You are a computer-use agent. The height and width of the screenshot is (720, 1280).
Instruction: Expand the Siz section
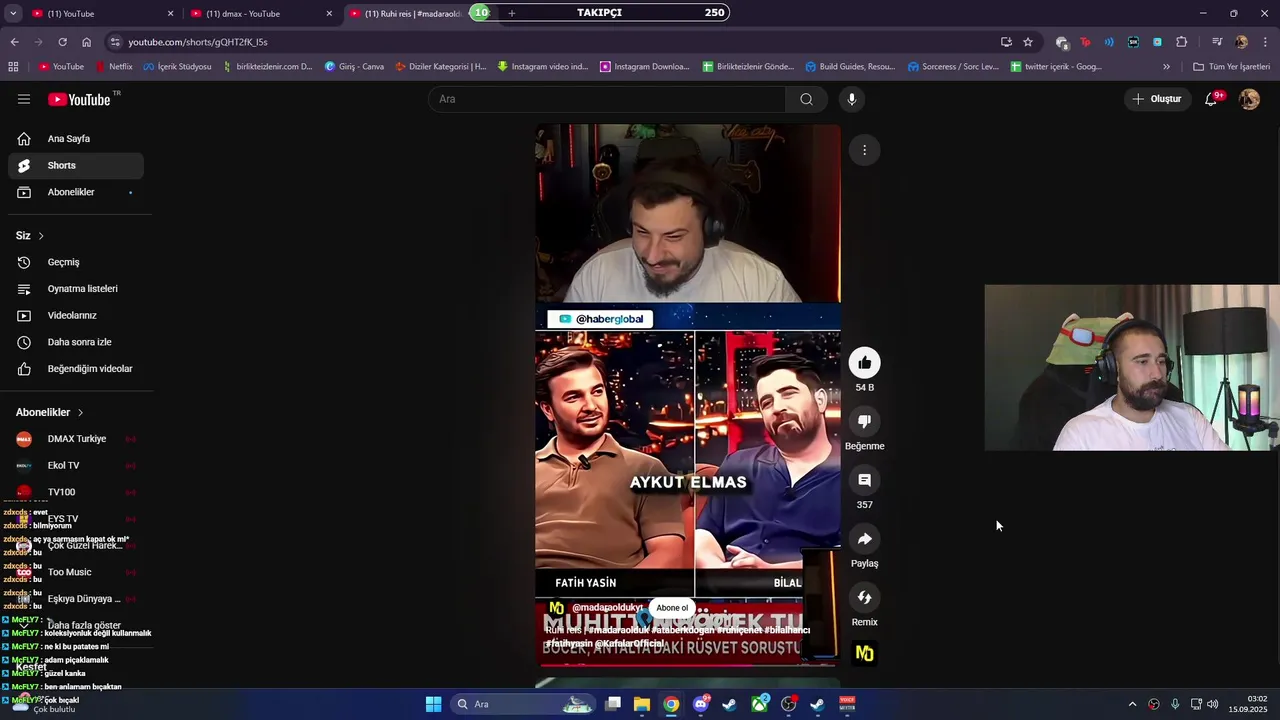pyautogui.click(x=30, y=235)
